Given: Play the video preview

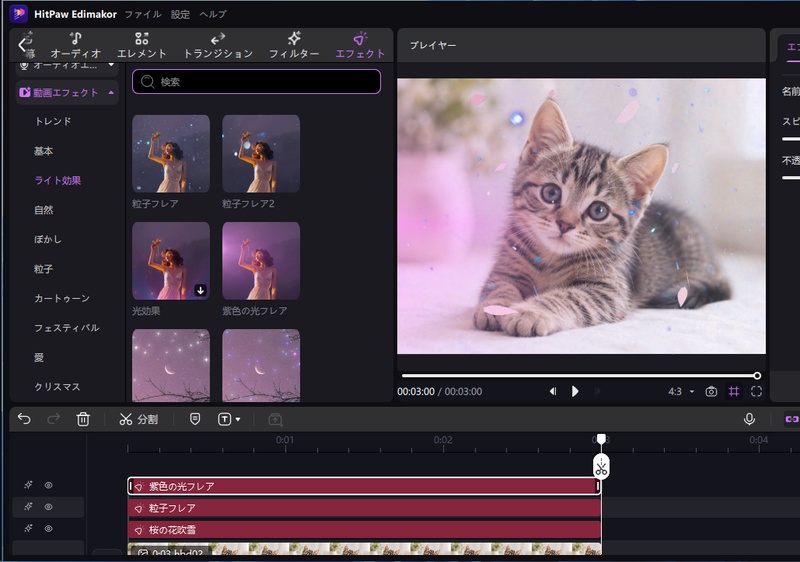Looking at the screenshot, I should pos(575,391).
